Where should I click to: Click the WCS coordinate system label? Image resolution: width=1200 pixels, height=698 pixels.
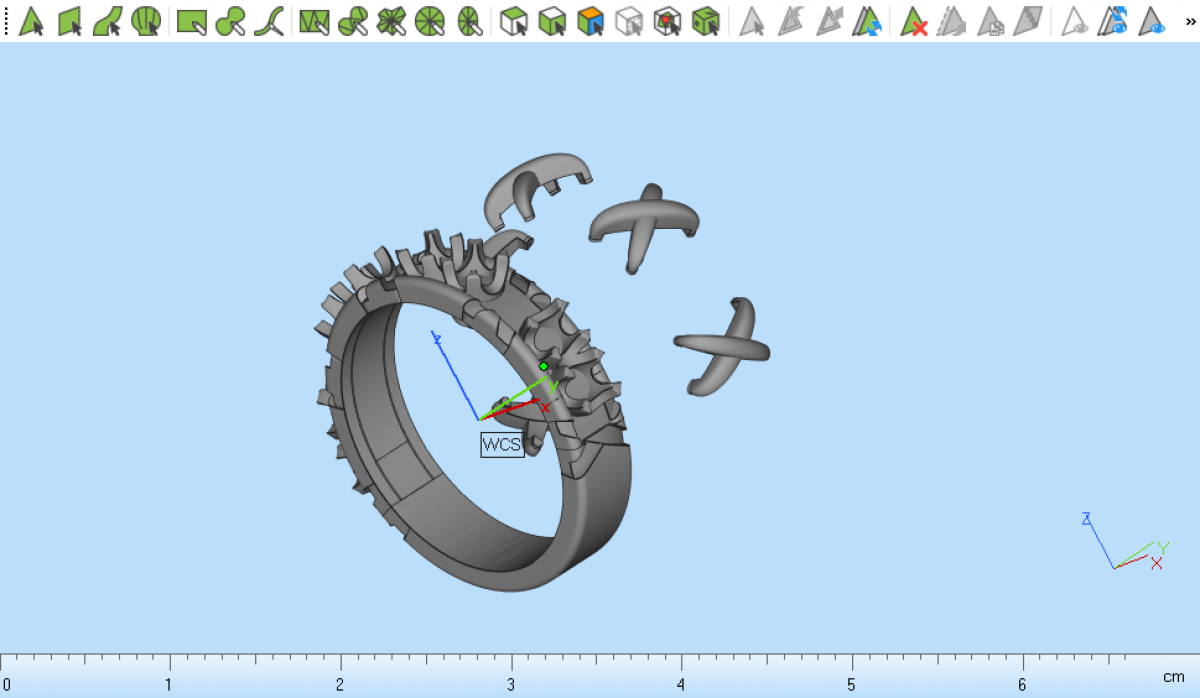pos(502,445)
